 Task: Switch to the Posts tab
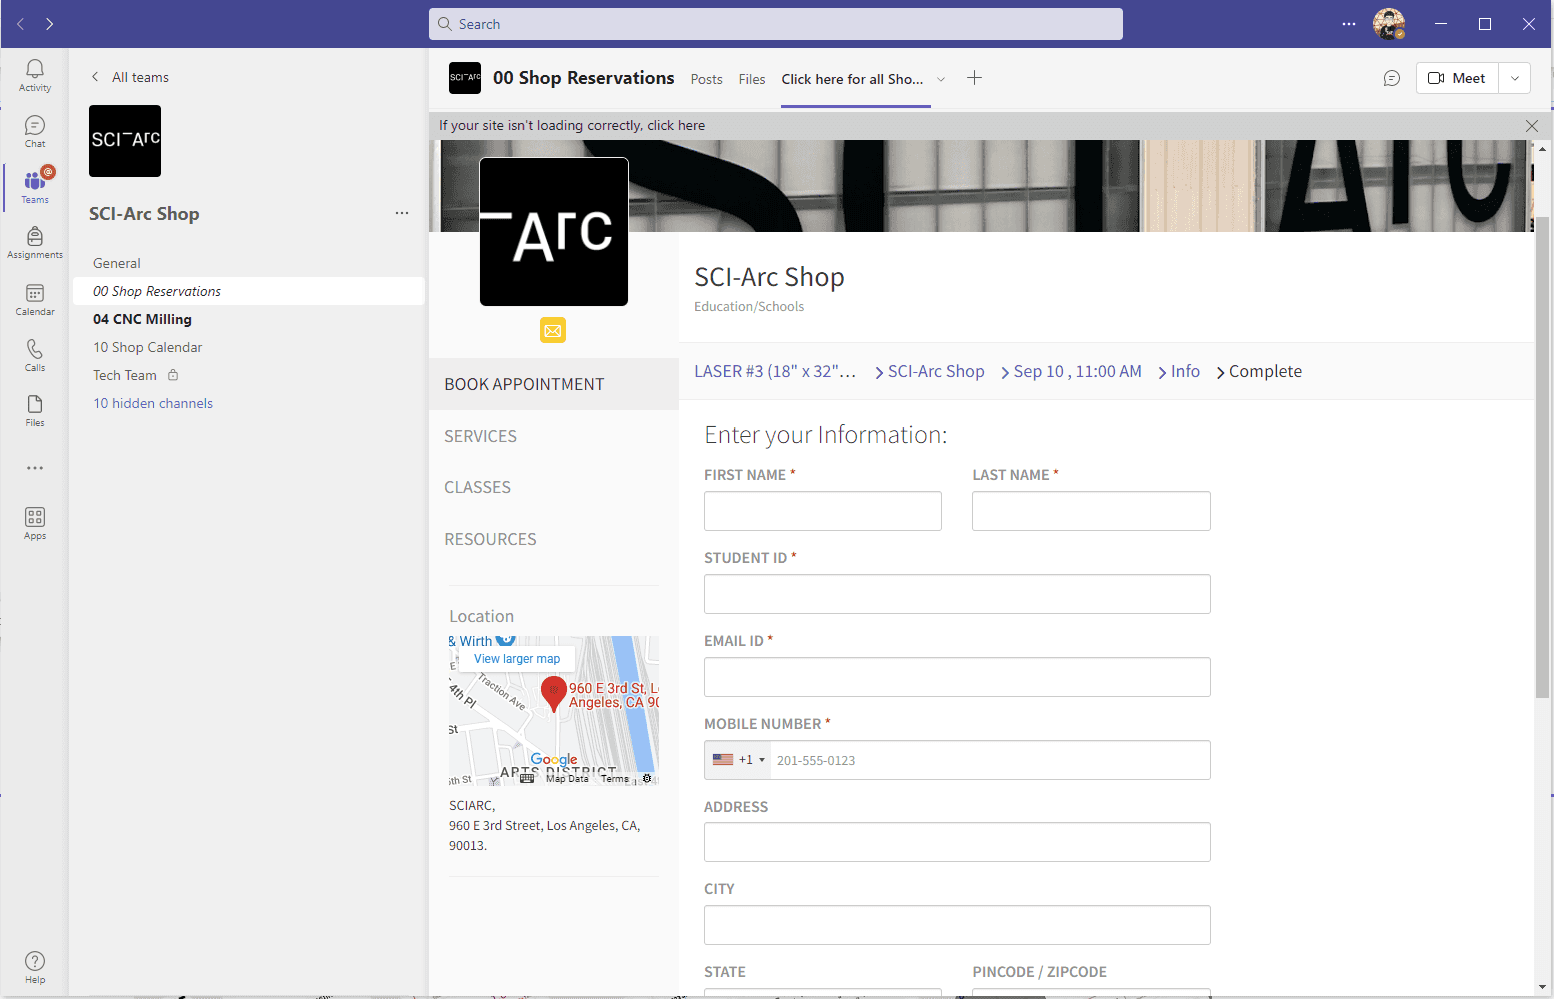pos(706,79)
